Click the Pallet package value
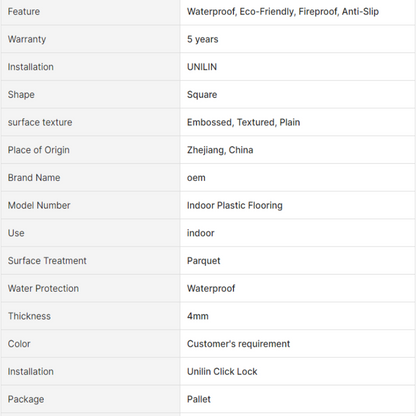416x416 pixels. [199, 399]
